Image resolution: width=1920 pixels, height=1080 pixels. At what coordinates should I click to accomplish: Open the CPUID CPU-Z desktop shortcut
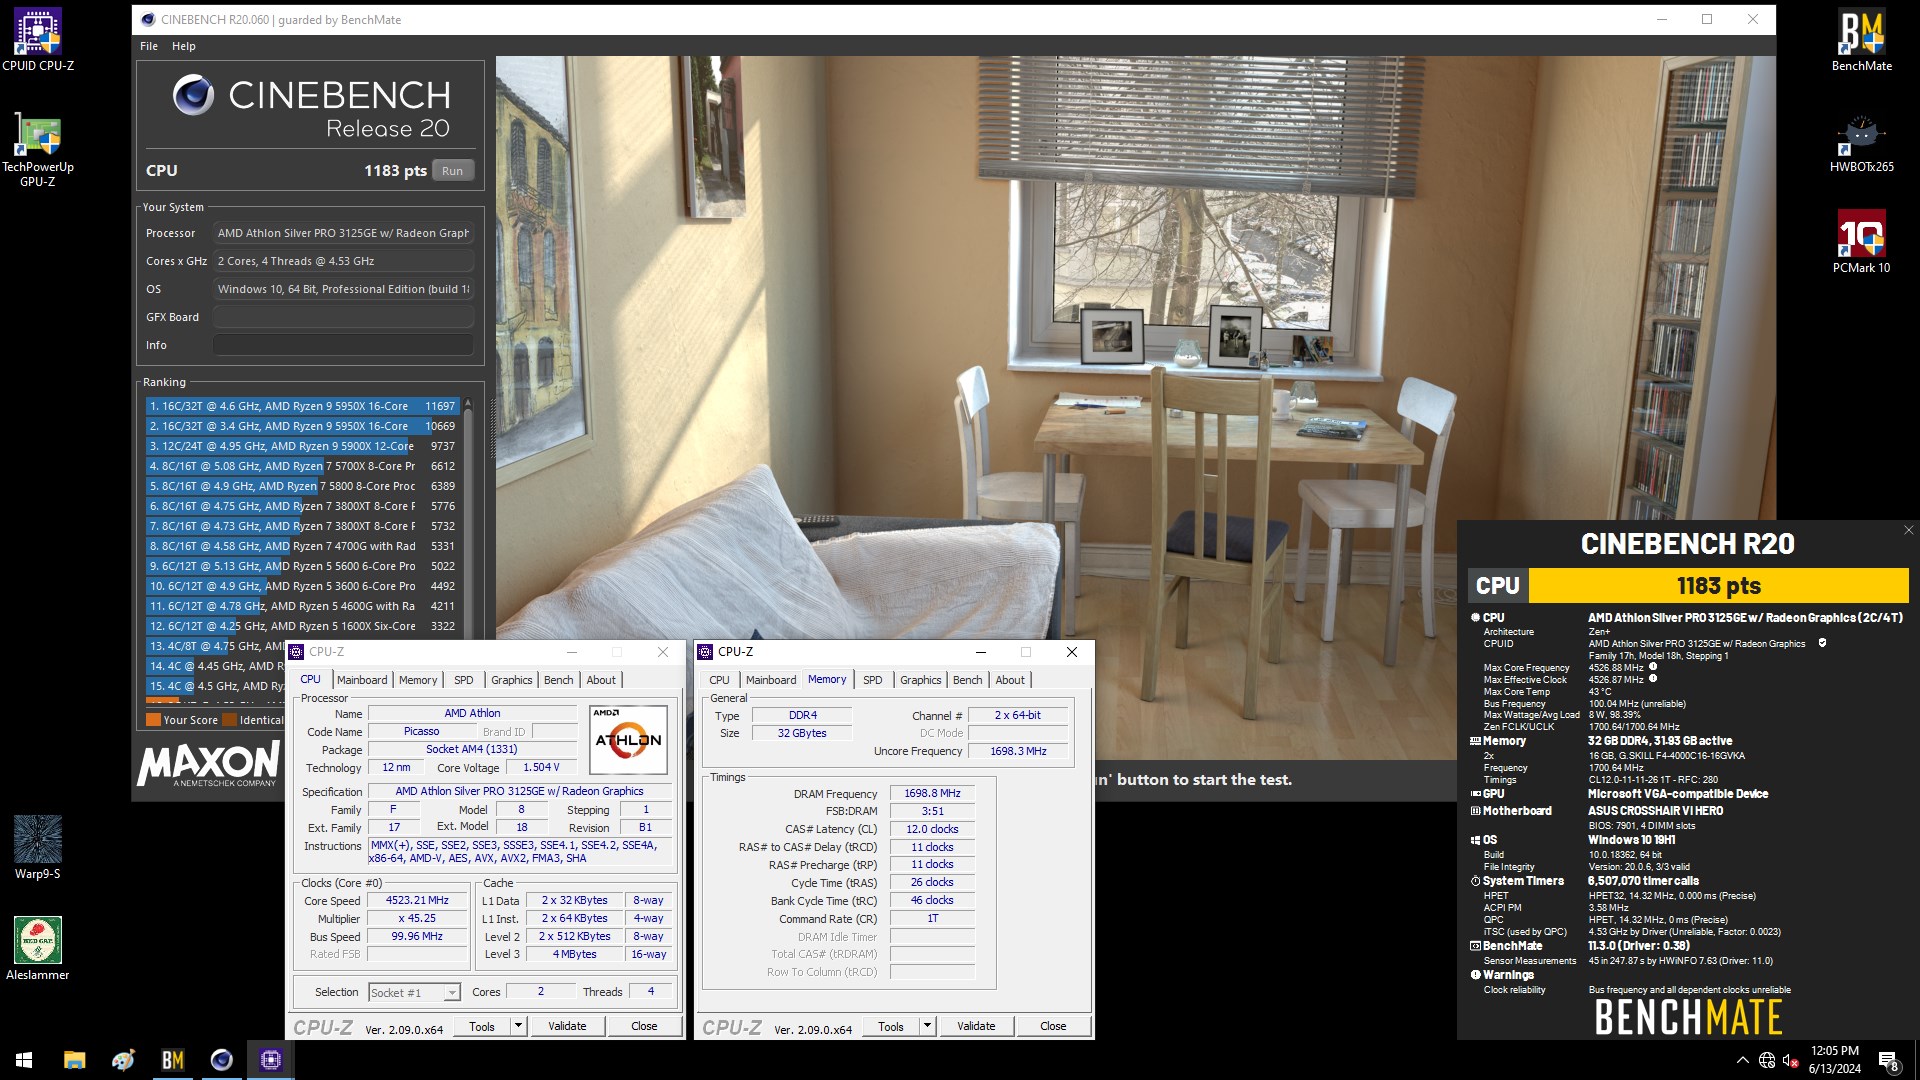[38, 40]
